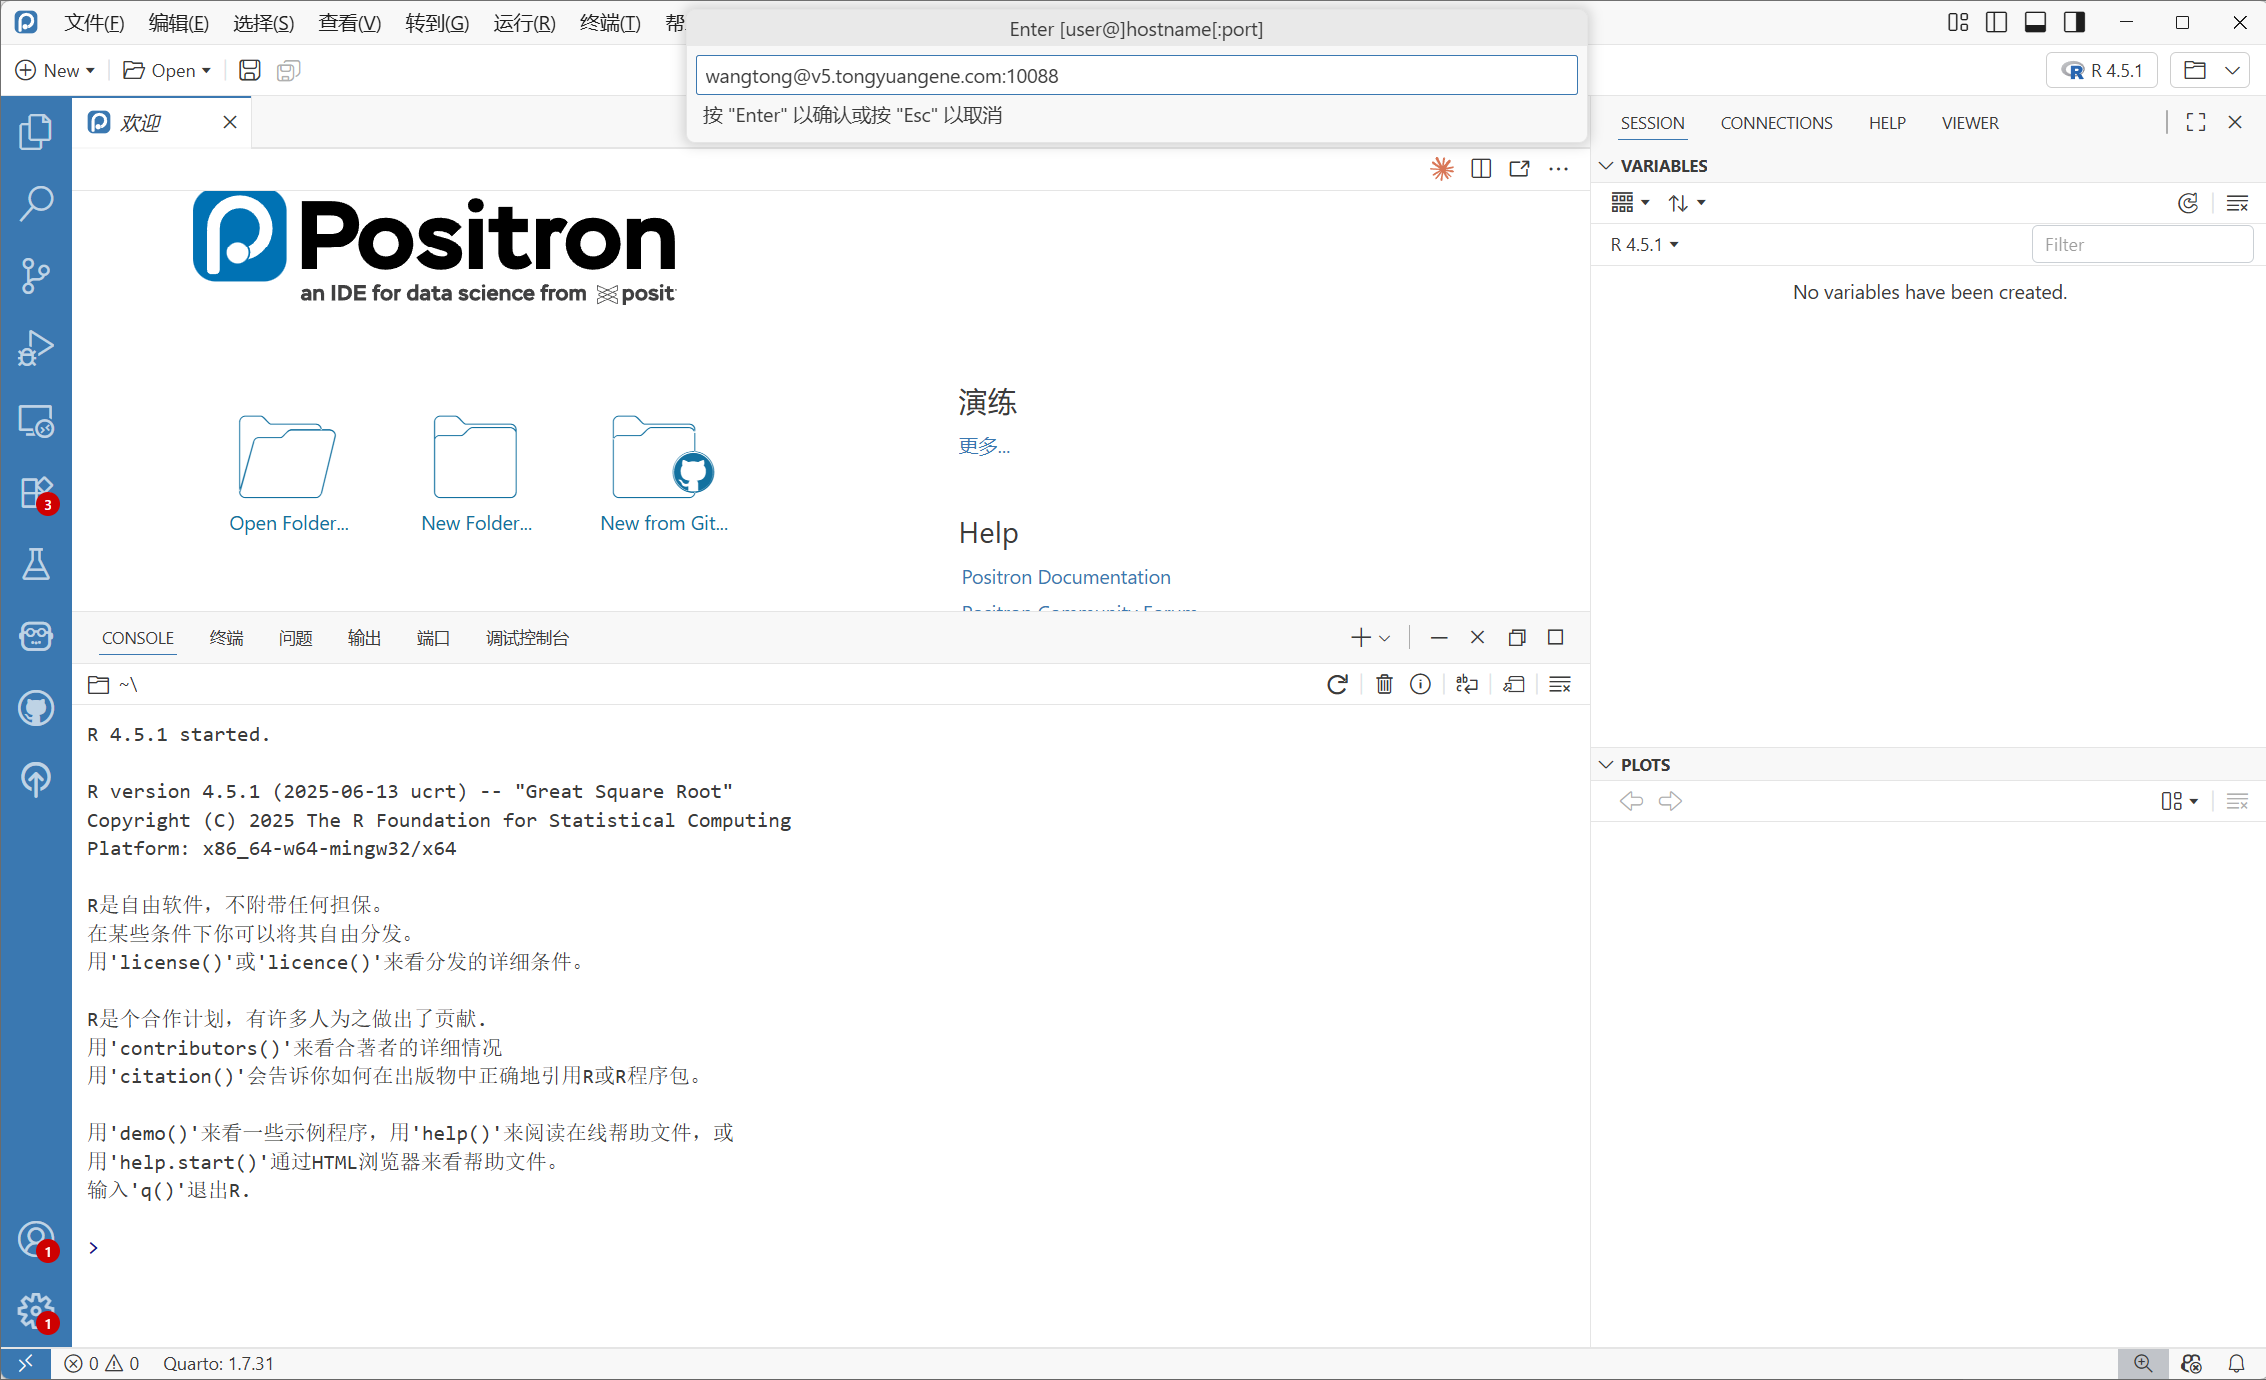2266x1380 pixels.
Task: Open the 查看(V) menu
Action: (349, 22)
